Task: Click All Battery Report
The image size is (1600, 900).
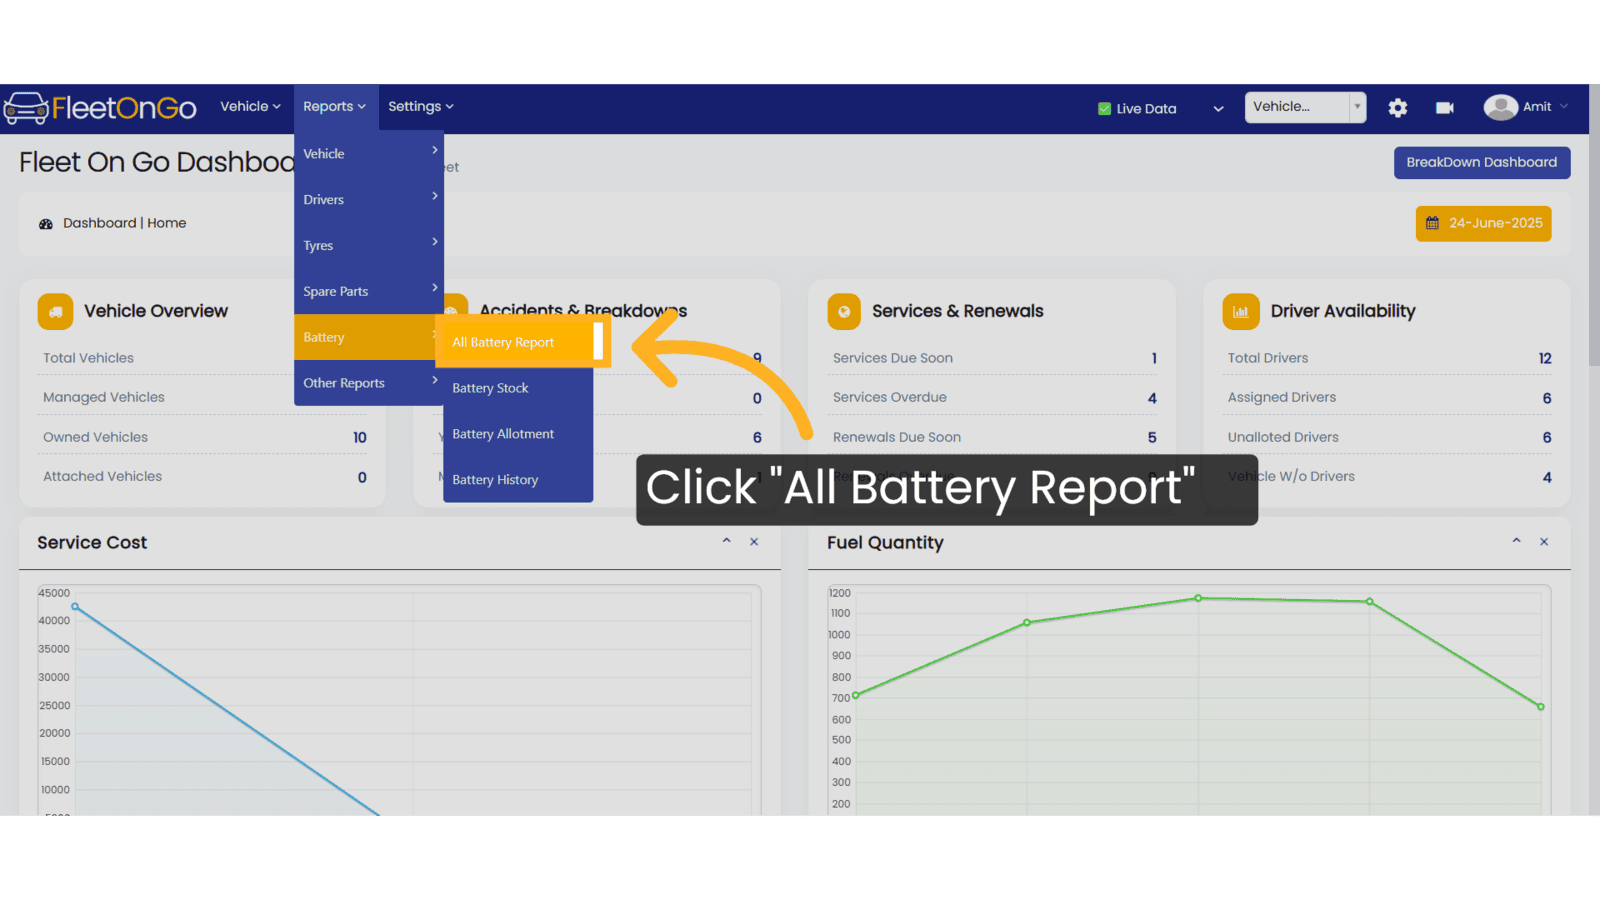Action: [518, 342]
